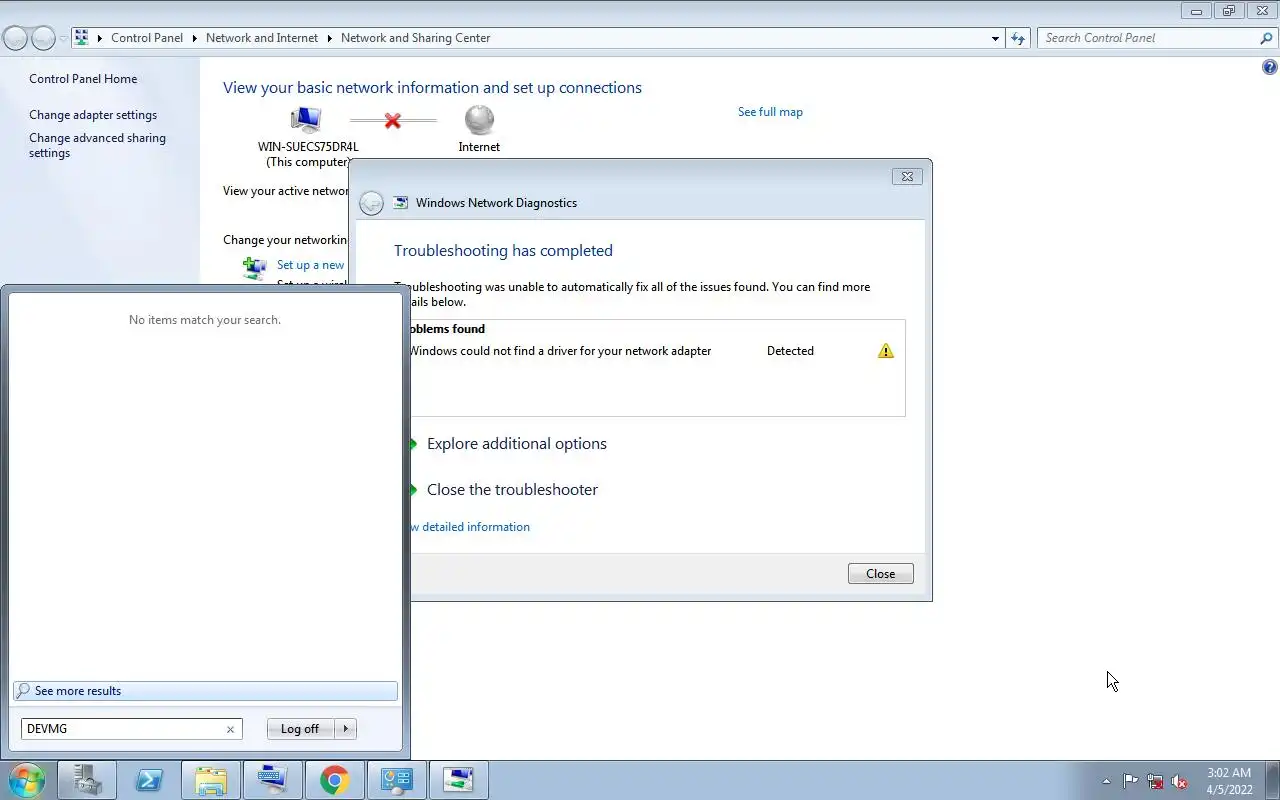
Task: Clear the Start menu search text
Action: point(230,729)
